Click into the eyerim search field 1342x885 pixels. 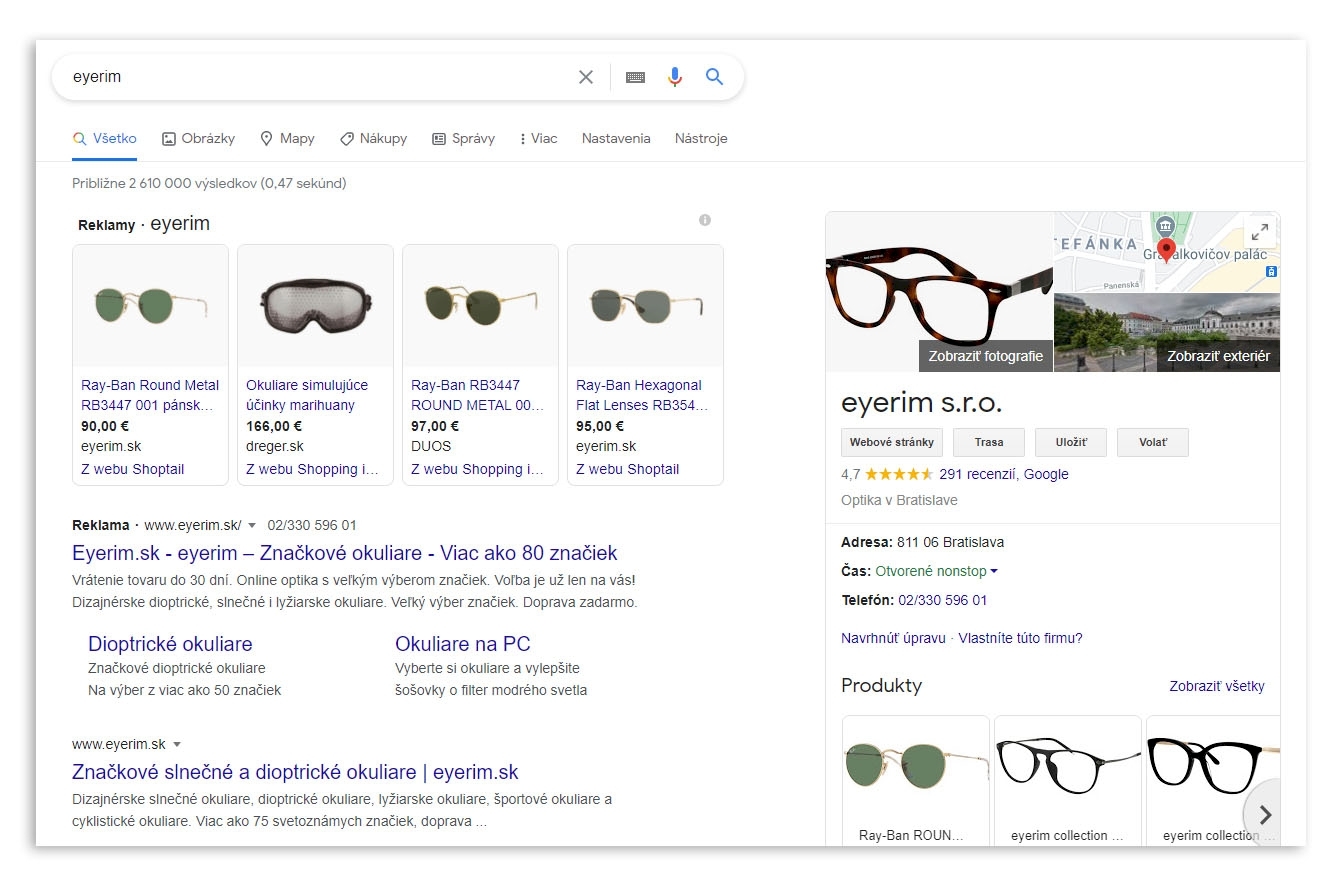320,77
